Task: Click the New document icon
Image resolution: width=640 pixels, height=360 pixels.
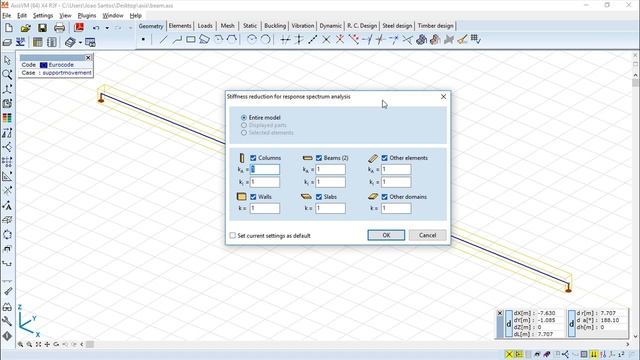Action: point(9,28)
